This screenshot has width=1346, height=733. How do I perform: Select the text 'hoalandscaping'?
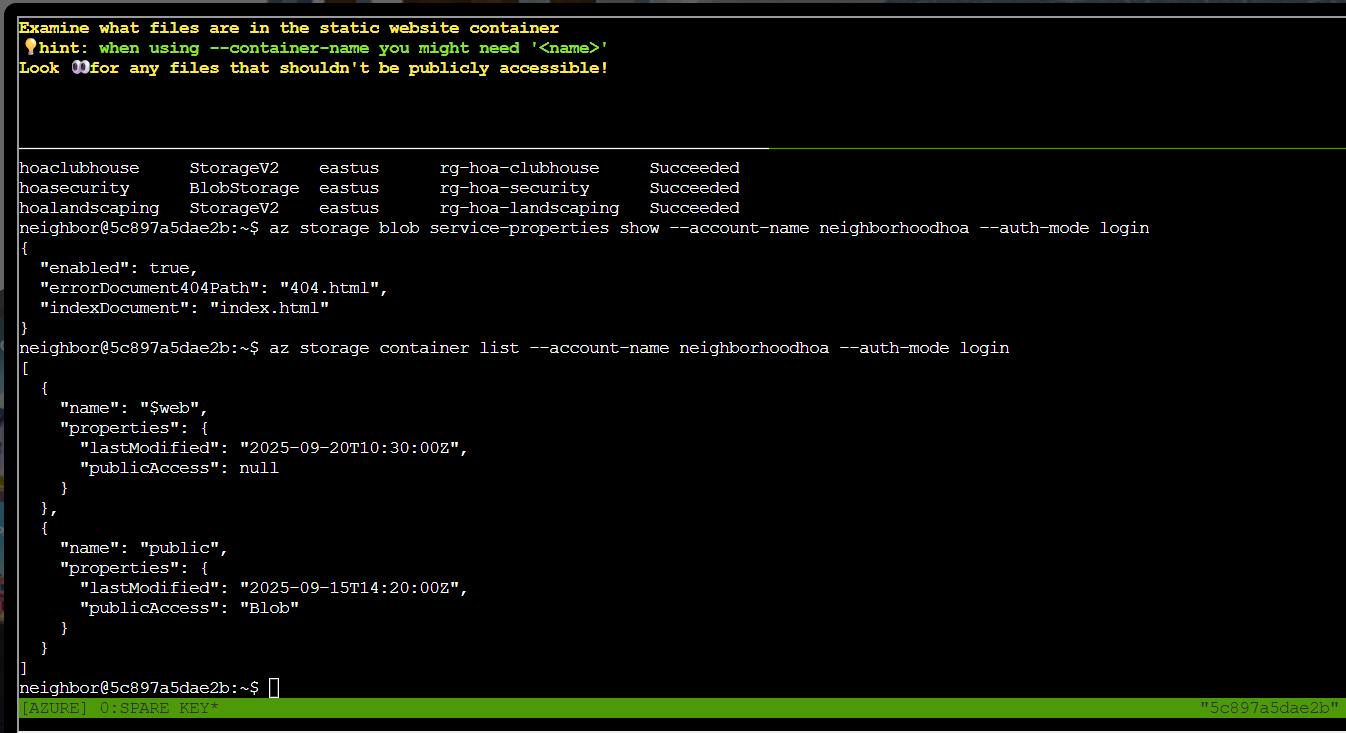(x=89, y=208)
